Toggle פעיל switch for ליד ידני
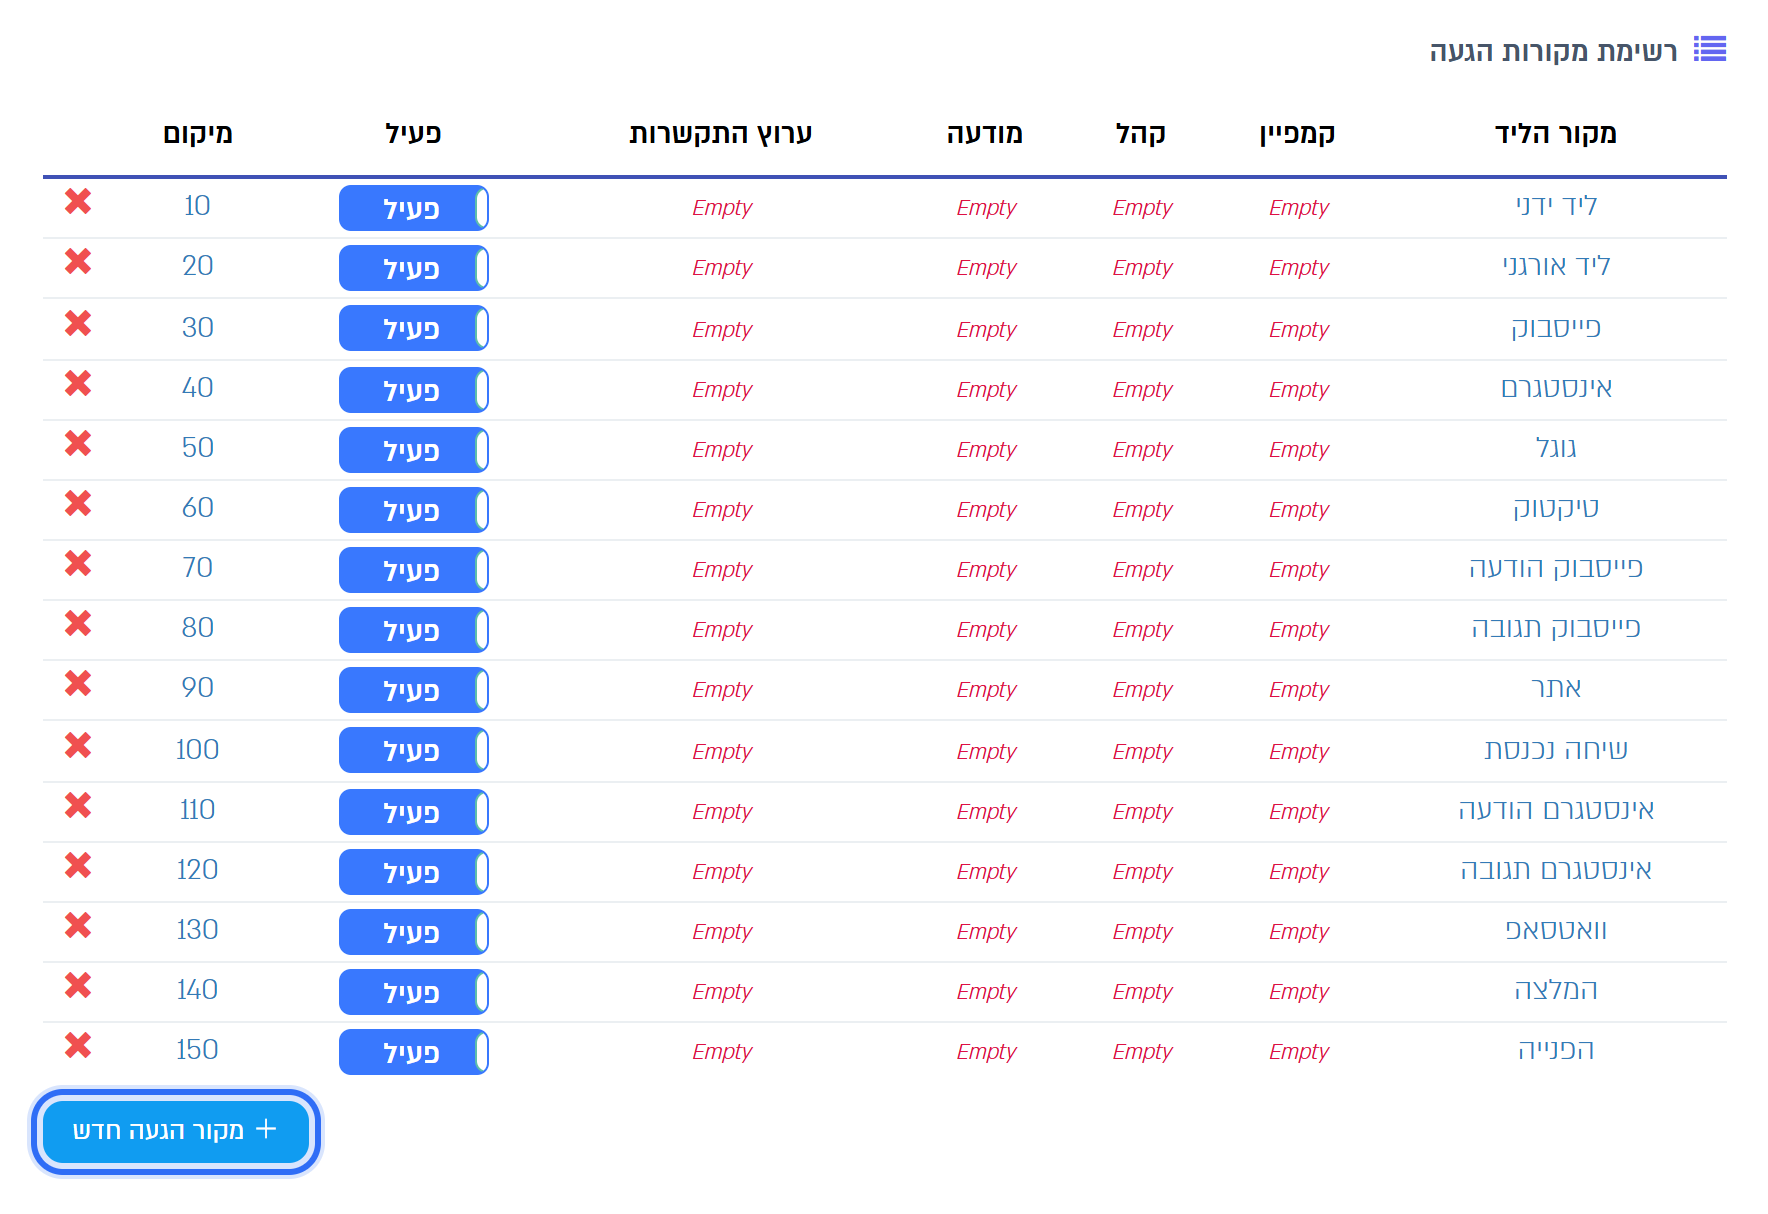Image resolution: width=1768 pixels, height=1214 pixels. click(x=414, y=208)
